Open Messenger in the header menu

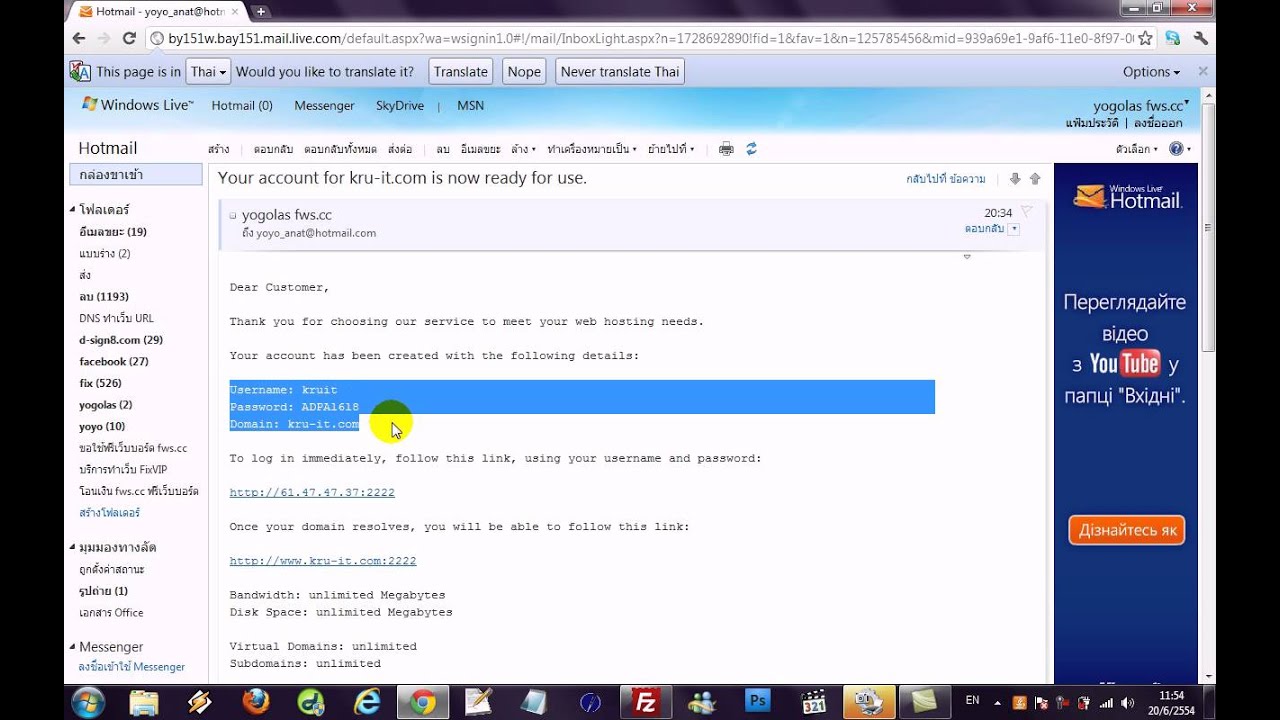pyautogui.click(x=324, y=105)
